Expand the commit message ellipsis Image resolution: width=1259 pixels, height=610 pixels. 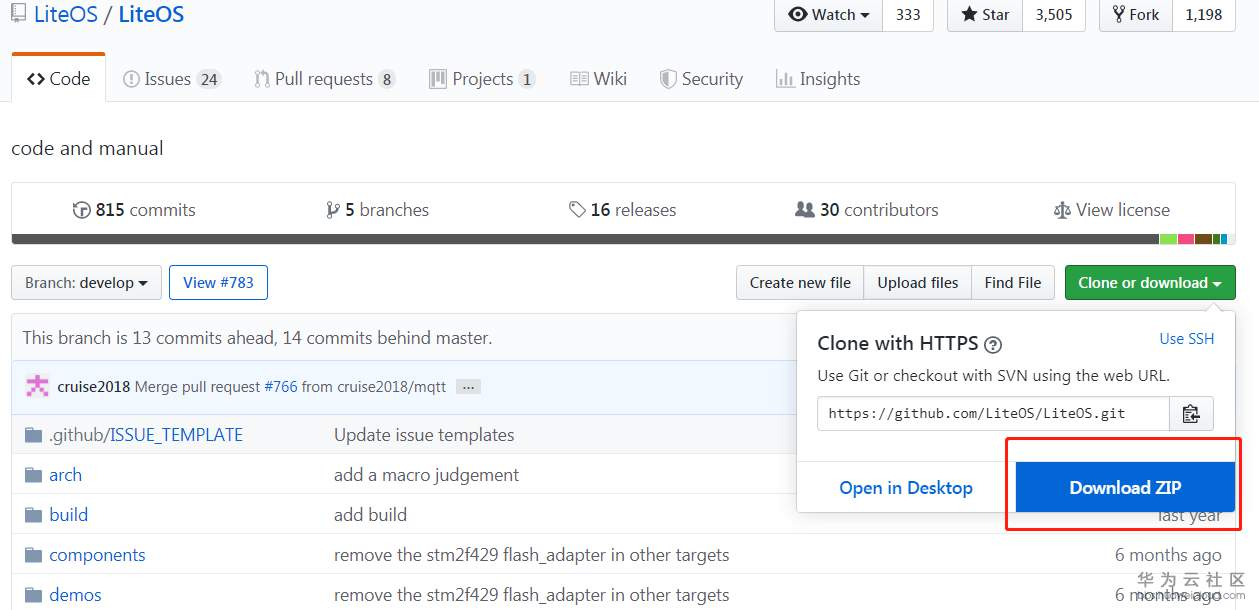(x=467, y=387)
